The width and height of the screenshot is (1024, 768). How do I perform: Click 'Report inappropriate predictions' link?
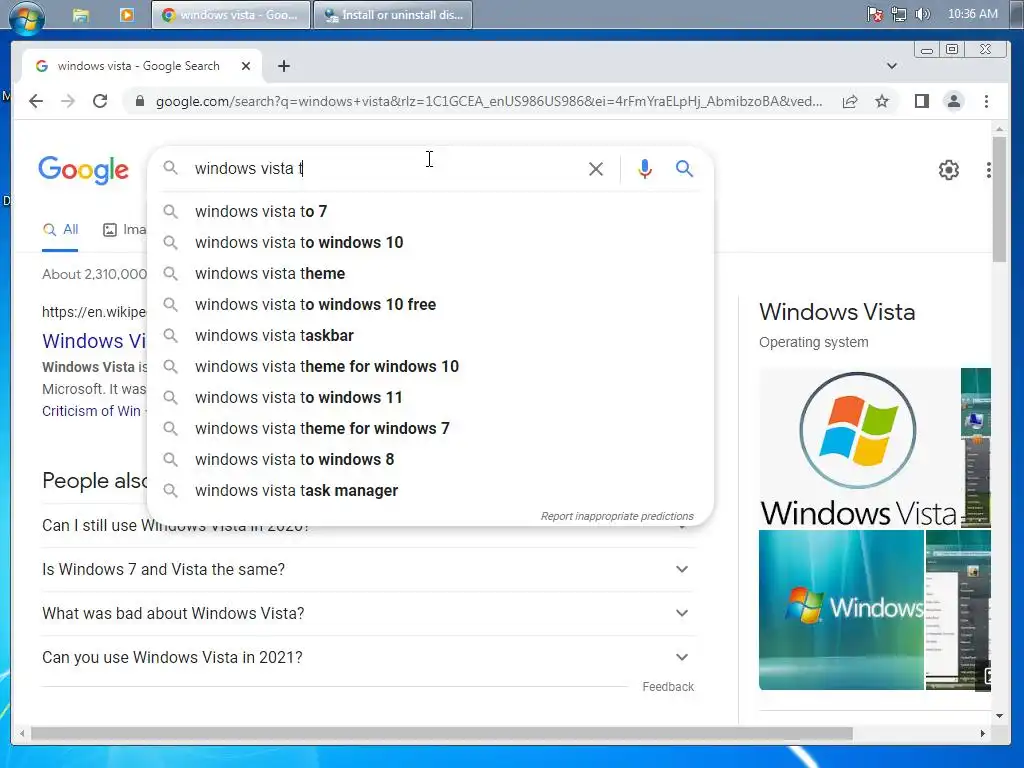(617, 517)
